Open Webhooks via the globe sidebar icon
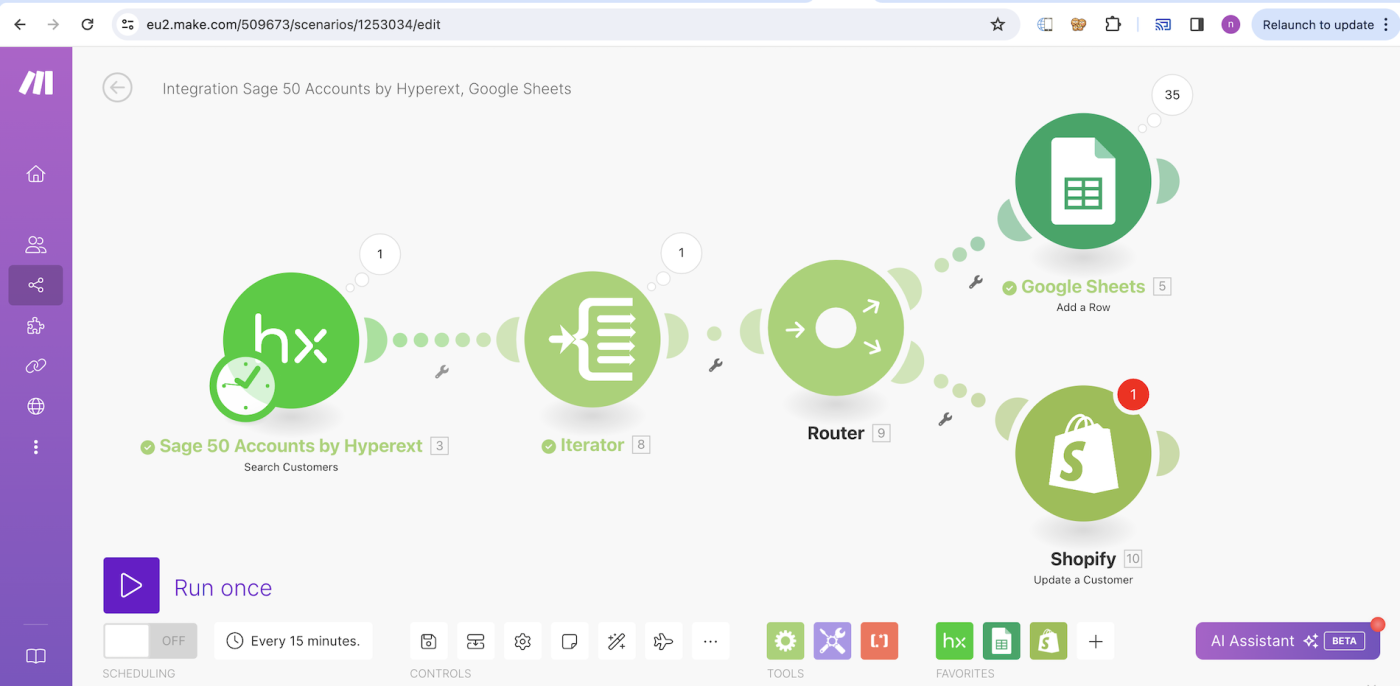 coord(36,405)
